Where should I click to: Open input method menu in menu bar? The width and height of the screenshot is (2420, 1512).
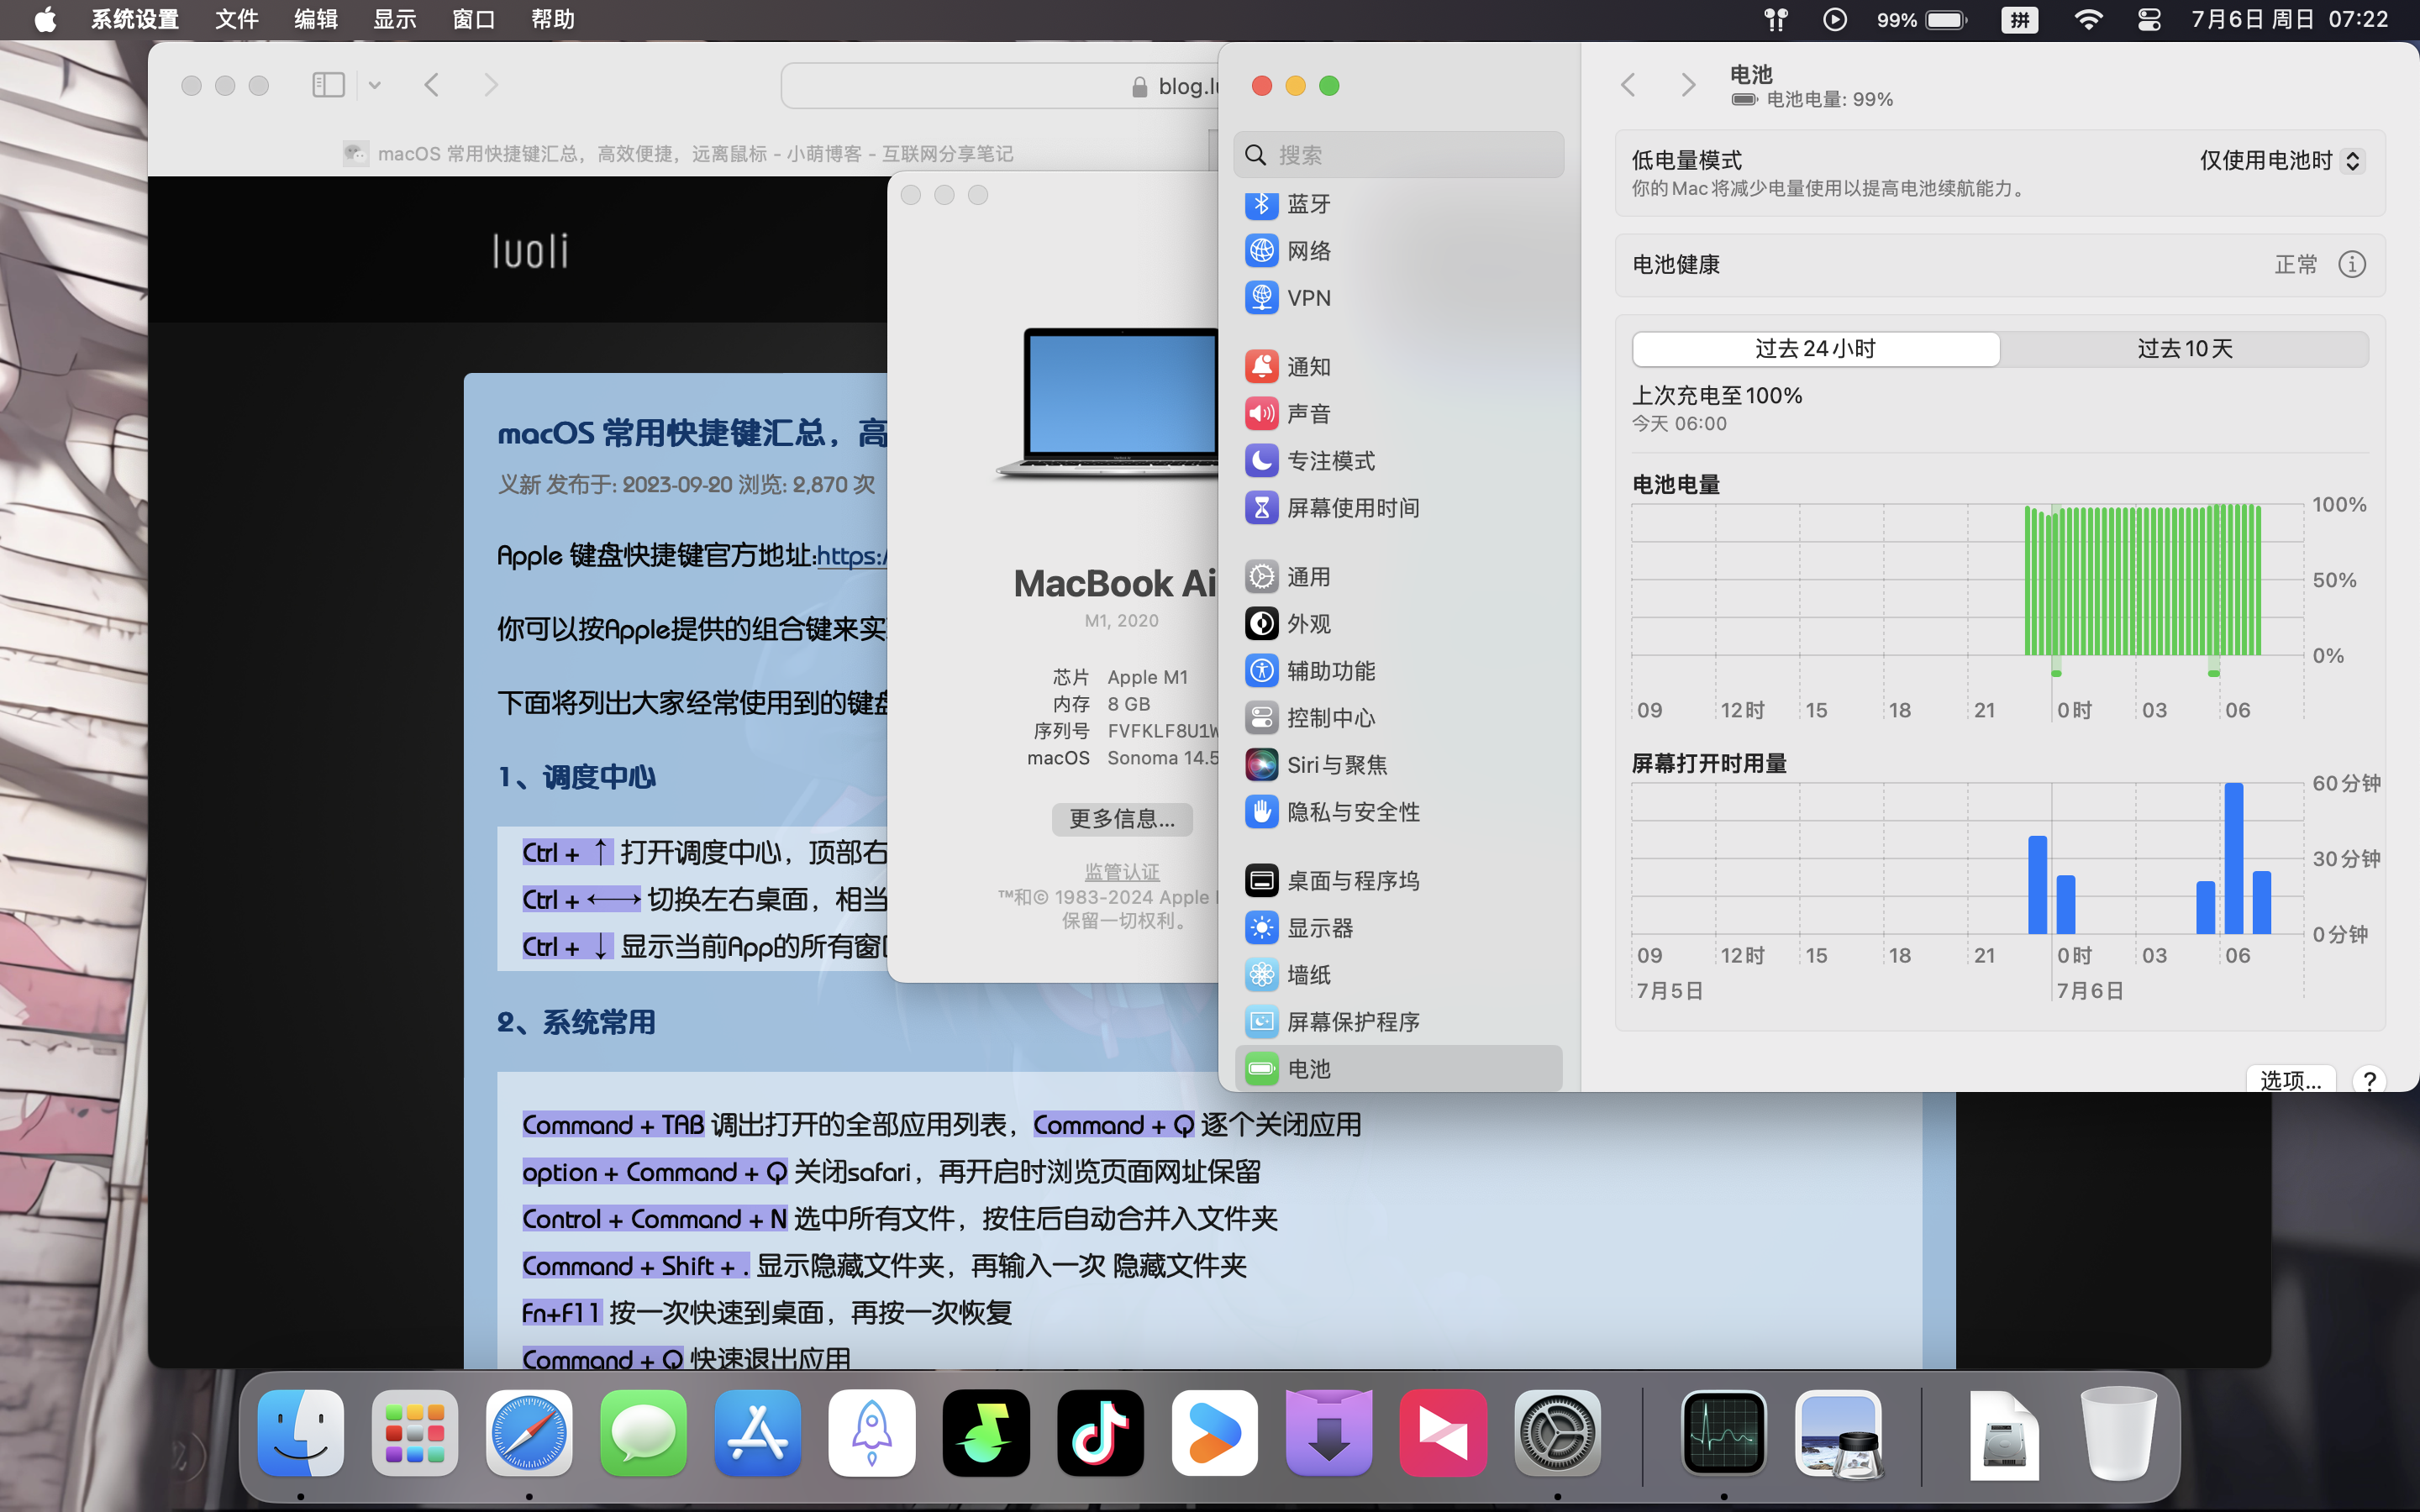[2020, 20]
